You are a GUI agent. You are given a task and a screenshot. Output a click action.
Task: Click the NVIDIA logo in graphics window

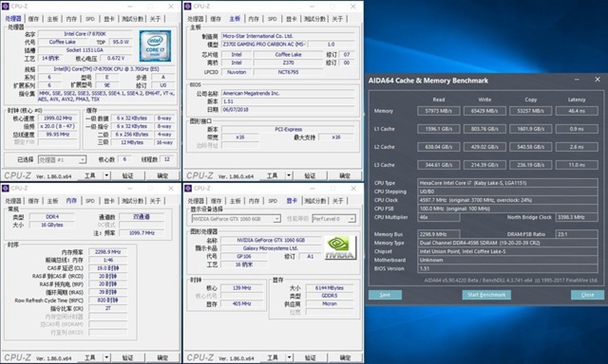click(340, 248)
